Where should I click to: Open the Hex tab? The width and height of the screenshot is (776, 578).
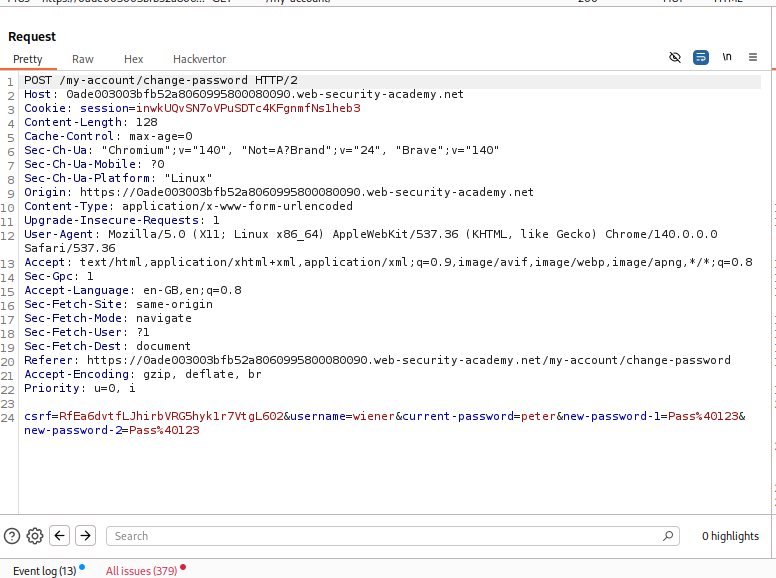(x=133, y=60)
